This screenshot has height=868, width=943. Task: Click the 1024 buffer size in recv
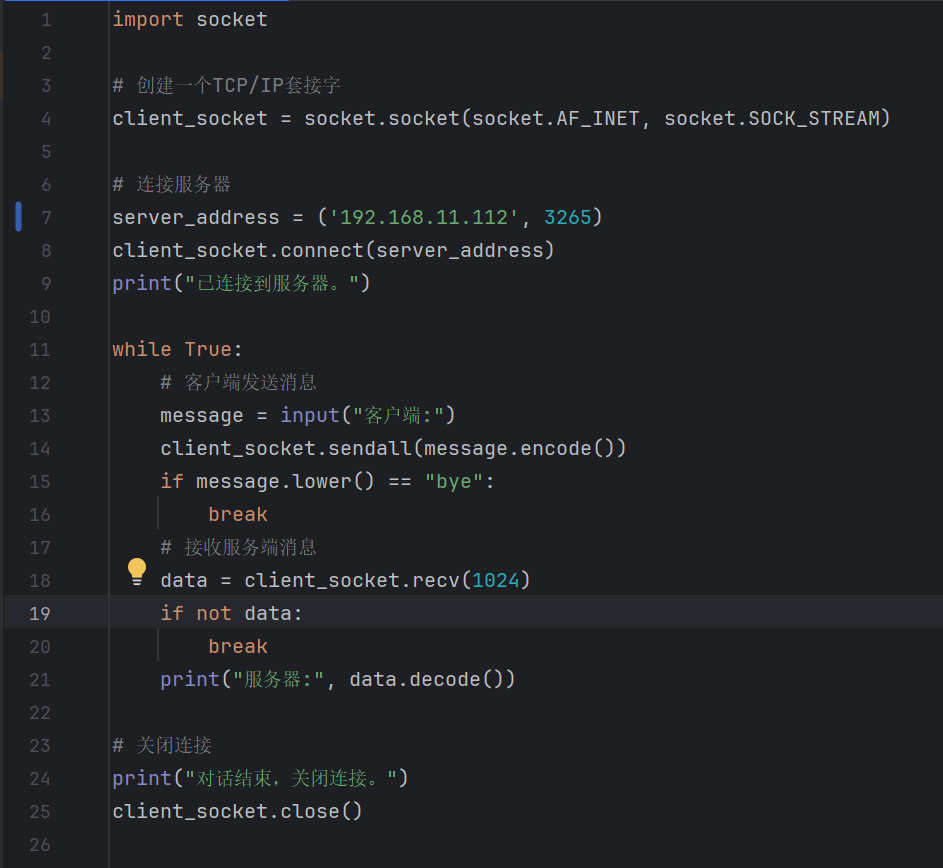(496, 580)
